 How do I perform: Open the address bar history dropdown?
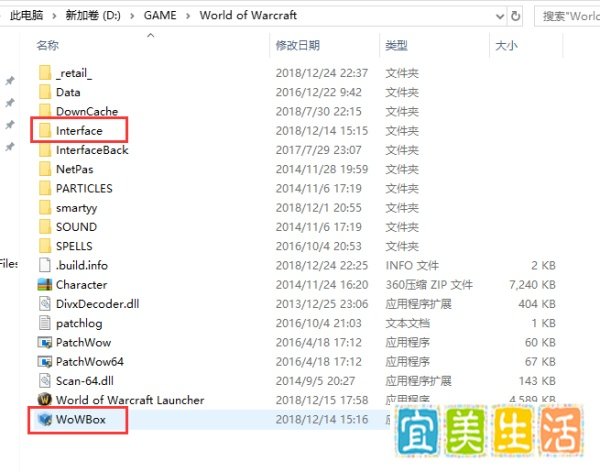pyautogui.click(x=499, y=16)
